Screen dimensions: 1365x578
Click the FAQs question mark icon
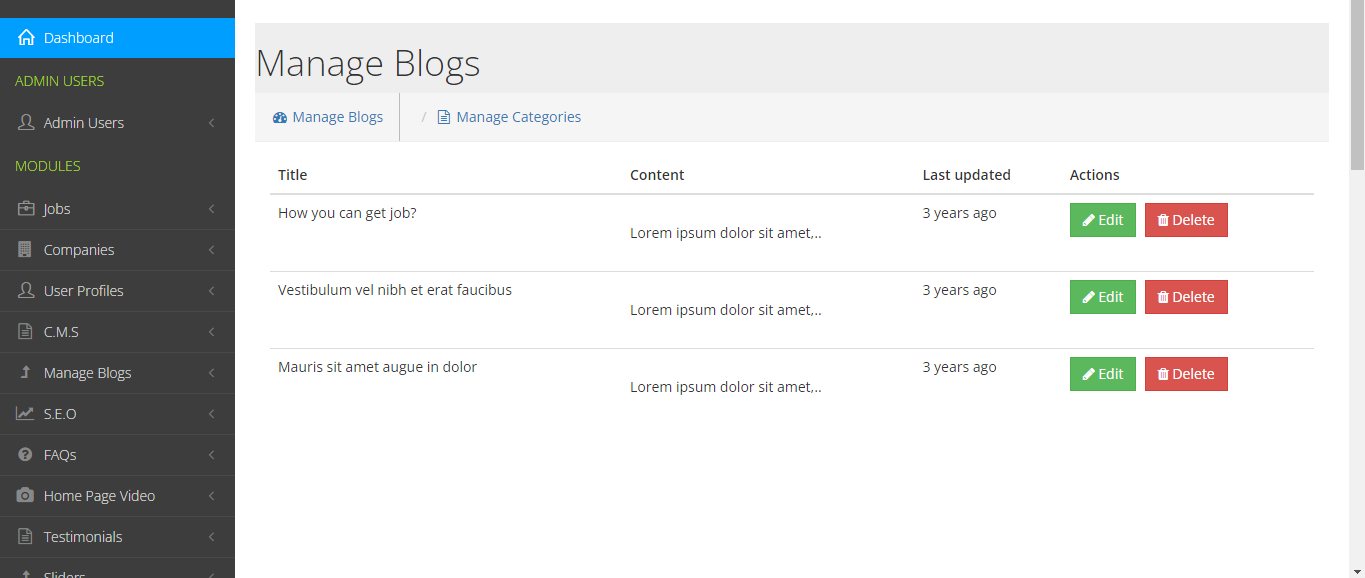pos(26,455)
